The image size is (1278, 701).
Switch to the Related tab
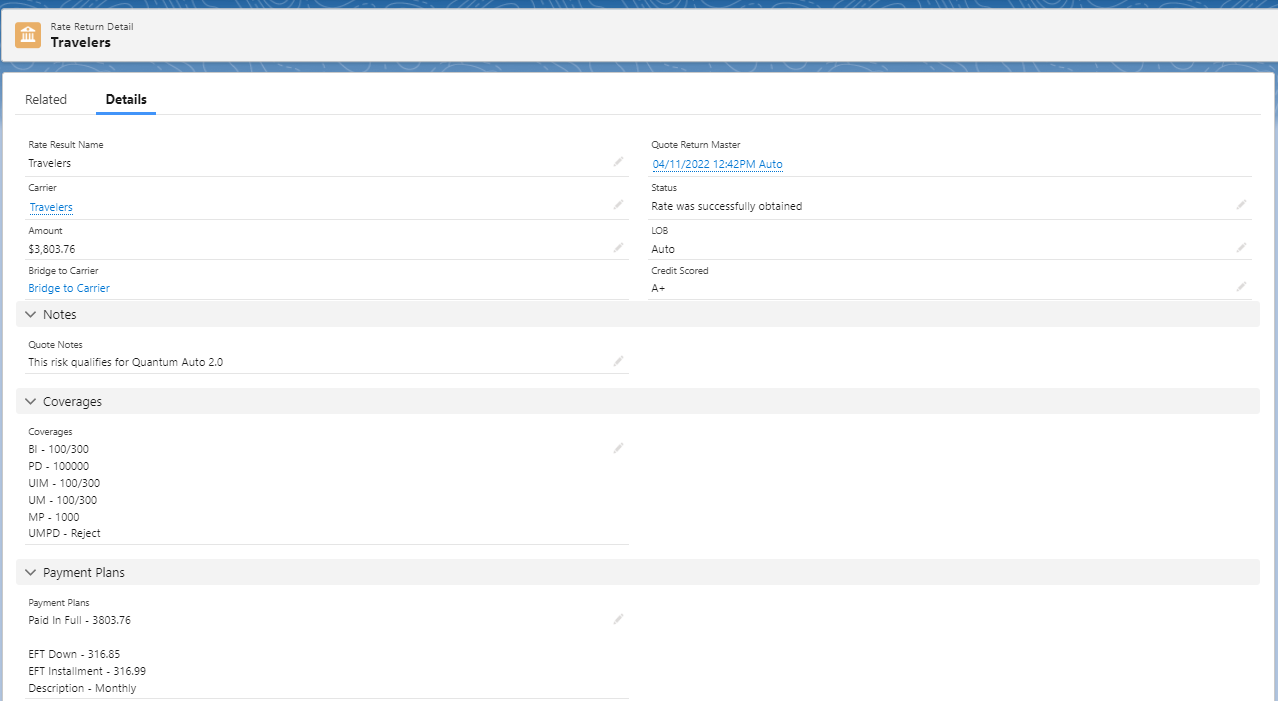click(46, 100)
